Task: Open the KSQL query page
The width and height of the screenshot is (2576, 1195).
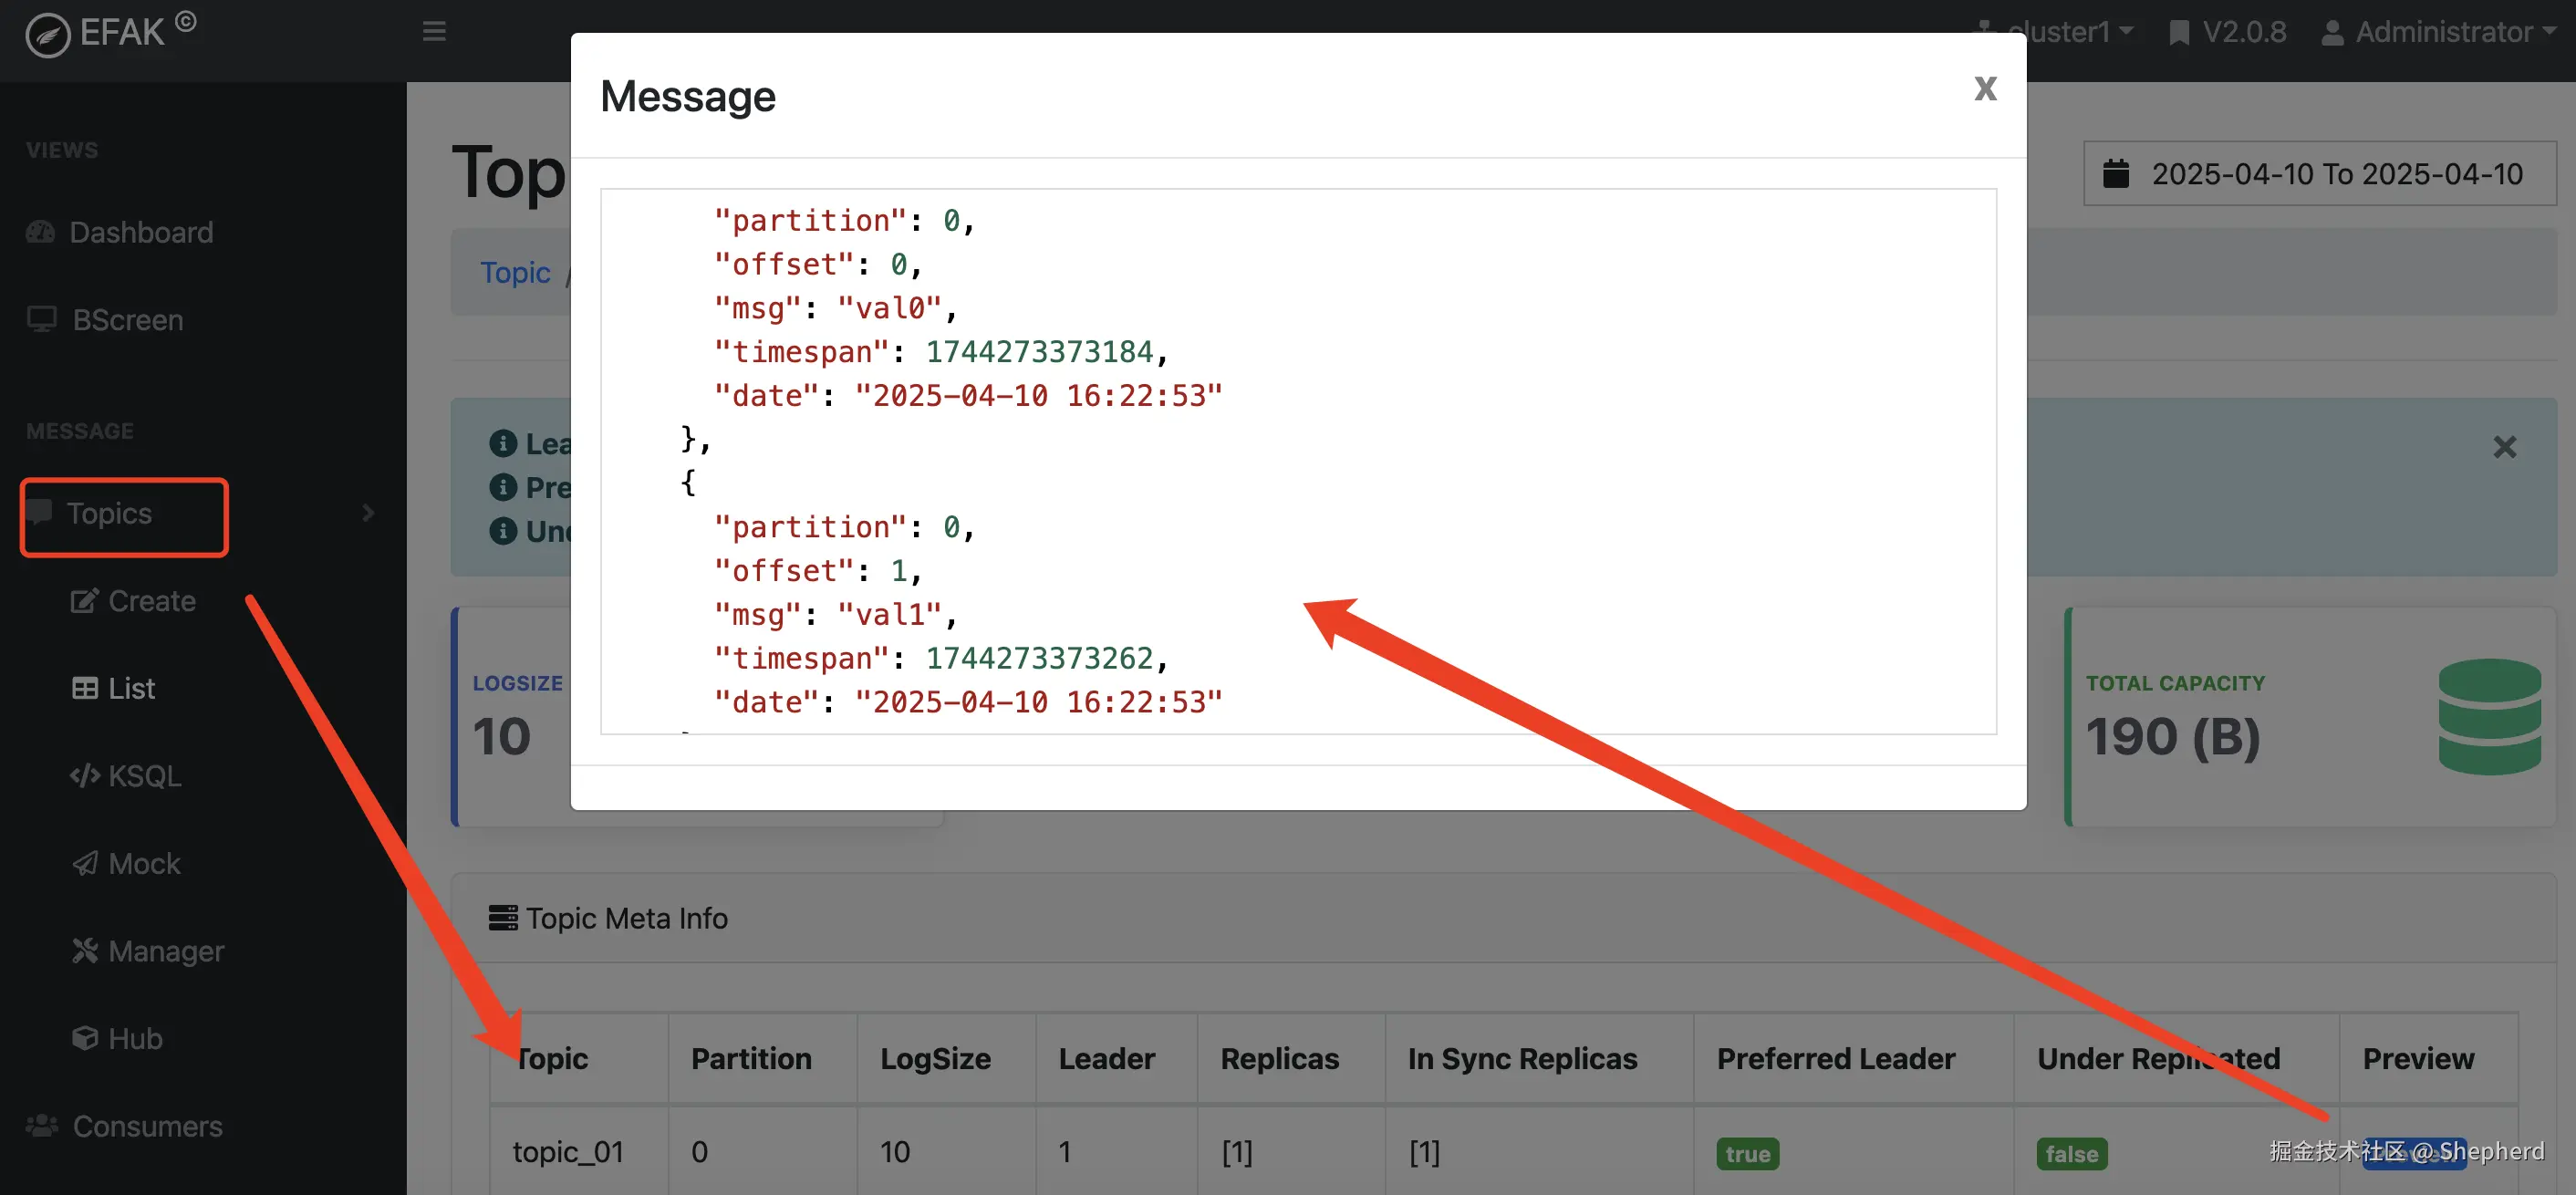Action: point(143,776)
